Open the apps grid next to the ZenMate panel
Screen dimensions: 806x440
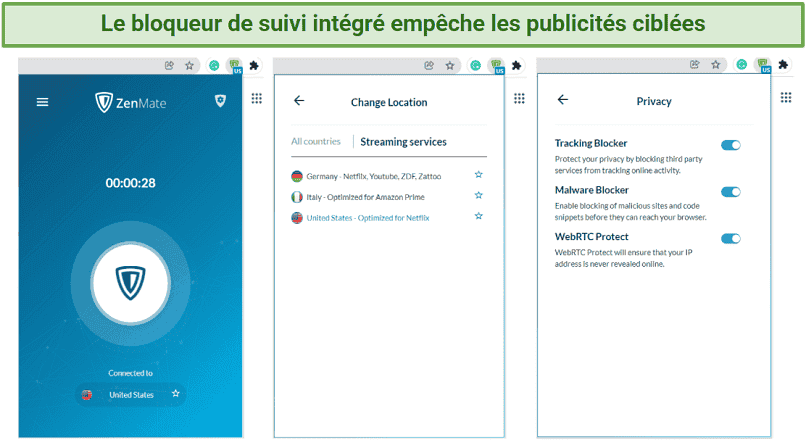257,98
